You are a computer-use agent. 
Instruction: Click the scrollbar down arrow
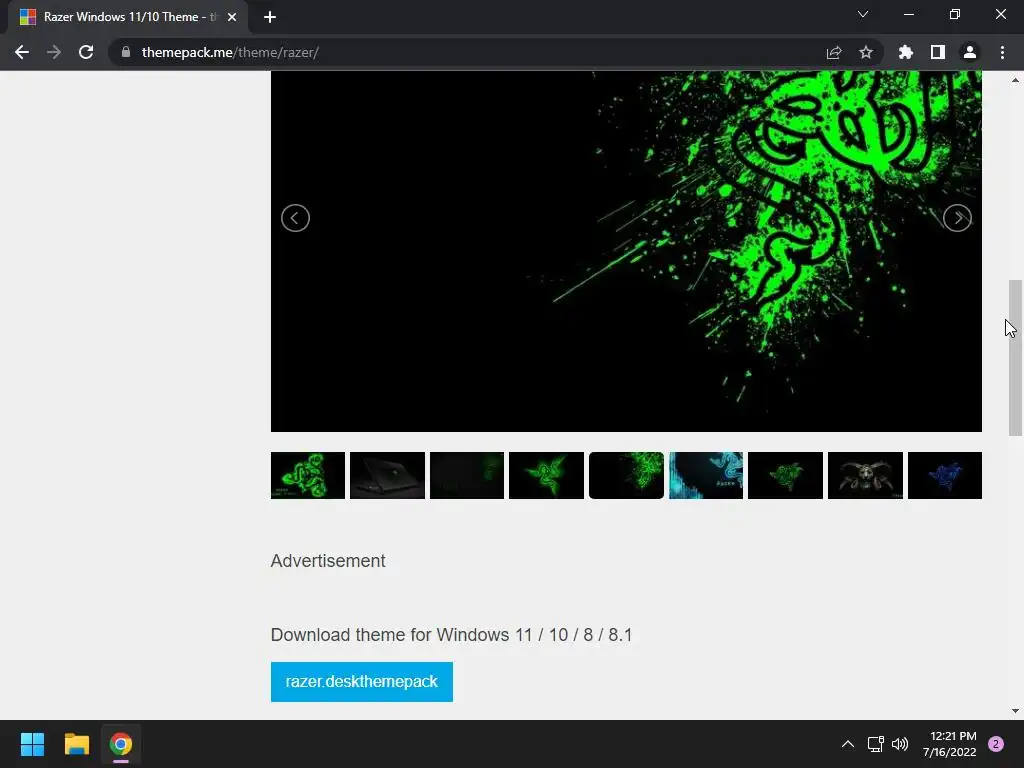pyautogui.click(x=1015, y=711)
